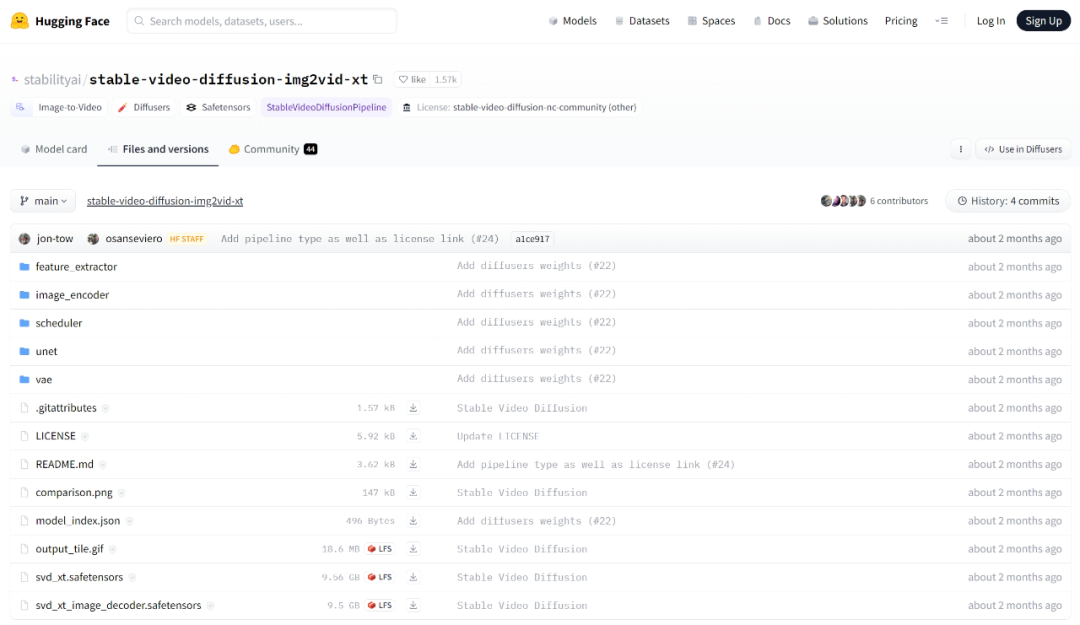Download comparison.png via download icon

413,493
